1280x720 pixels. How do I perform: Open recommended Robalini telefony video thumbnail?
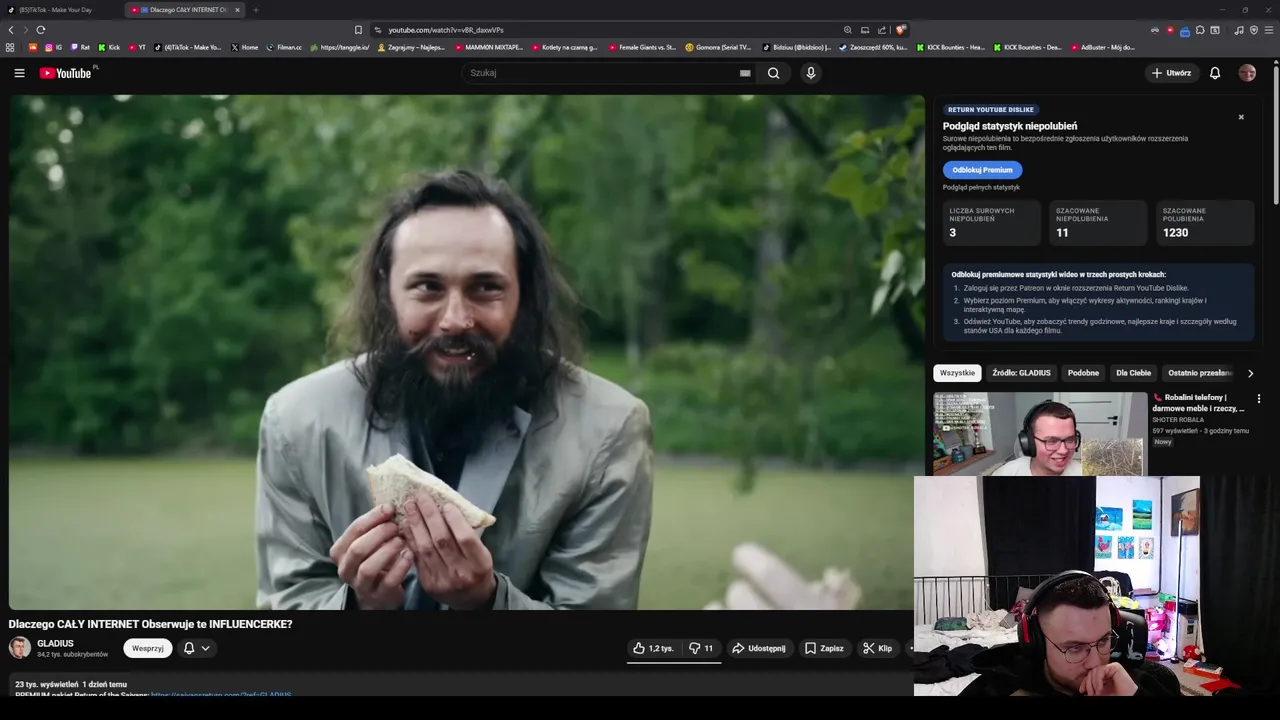[x=1040, y=433]
